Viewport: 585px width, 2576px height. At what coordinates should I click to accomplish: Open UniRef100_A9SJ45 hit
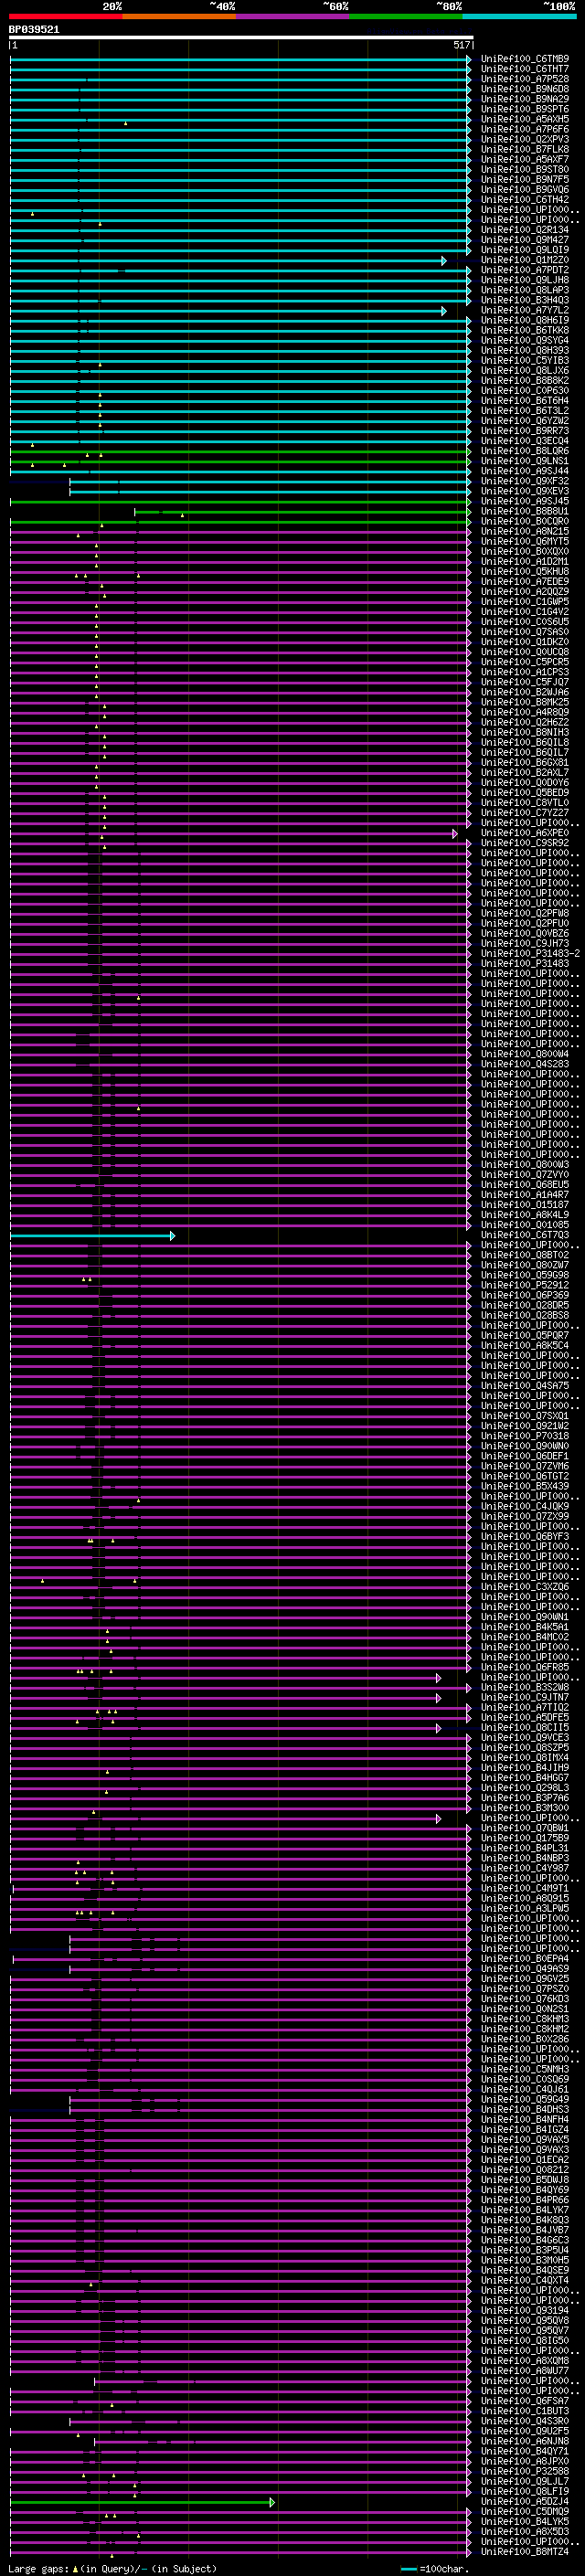point(525,501)
